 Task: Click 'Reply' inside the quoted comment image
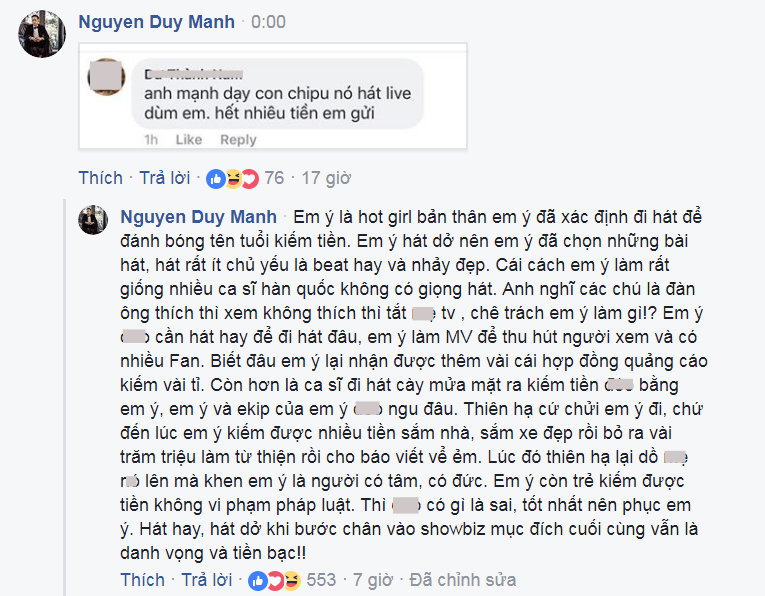[238, 139]
